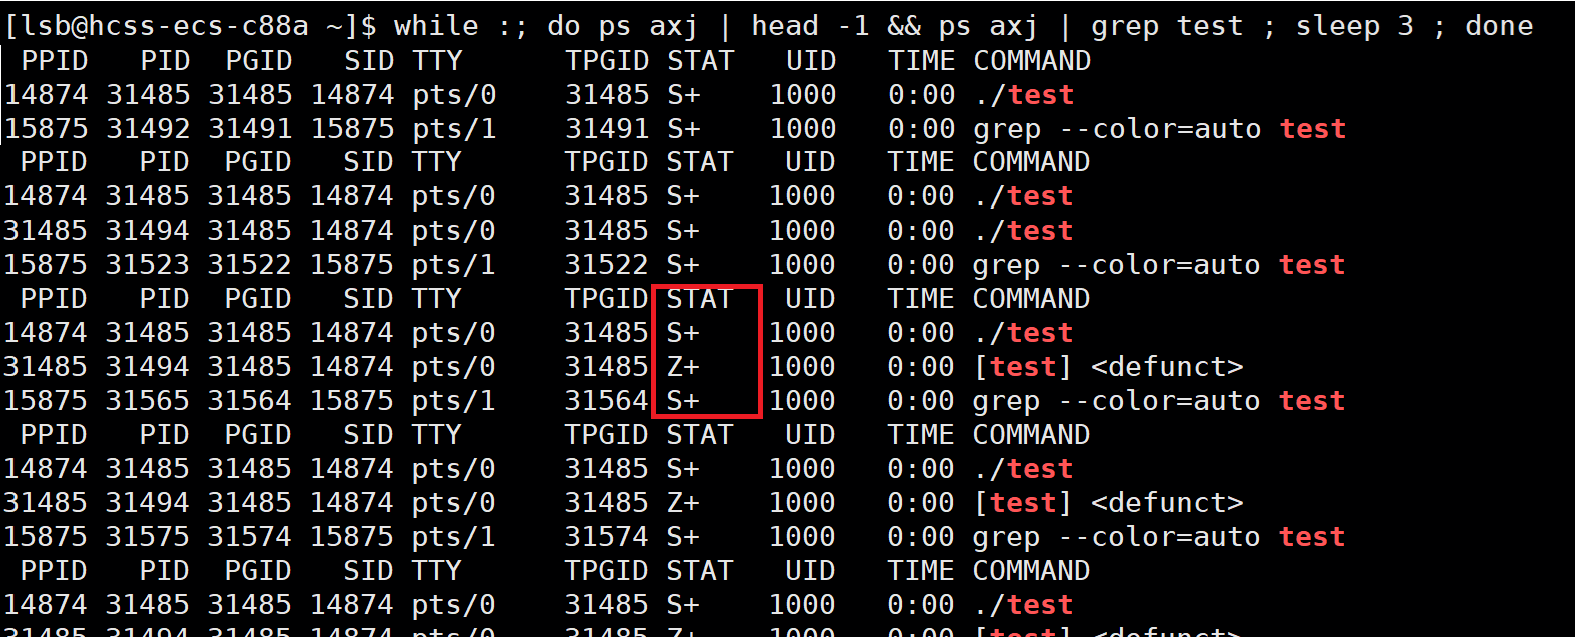Viewport: 1575px width, 637px height.
Task: Select TPGID 31491 in the 31492 row
Action: pyautogui.click(x=607, y=129)
